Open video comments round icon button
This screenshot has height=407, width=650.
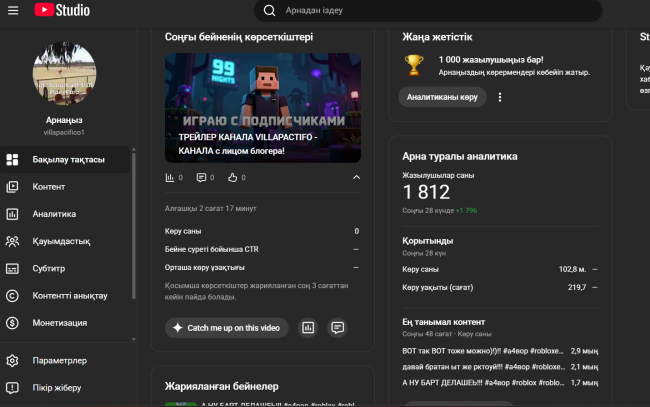coord(337,328)
